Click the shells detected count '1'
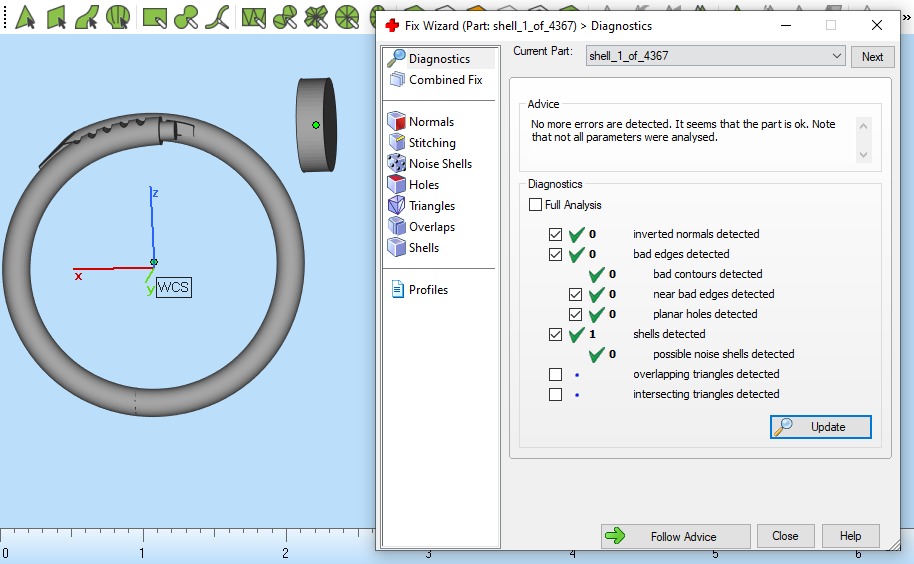The width and height of the screenshot is (914, 564). tap(592, 334)
